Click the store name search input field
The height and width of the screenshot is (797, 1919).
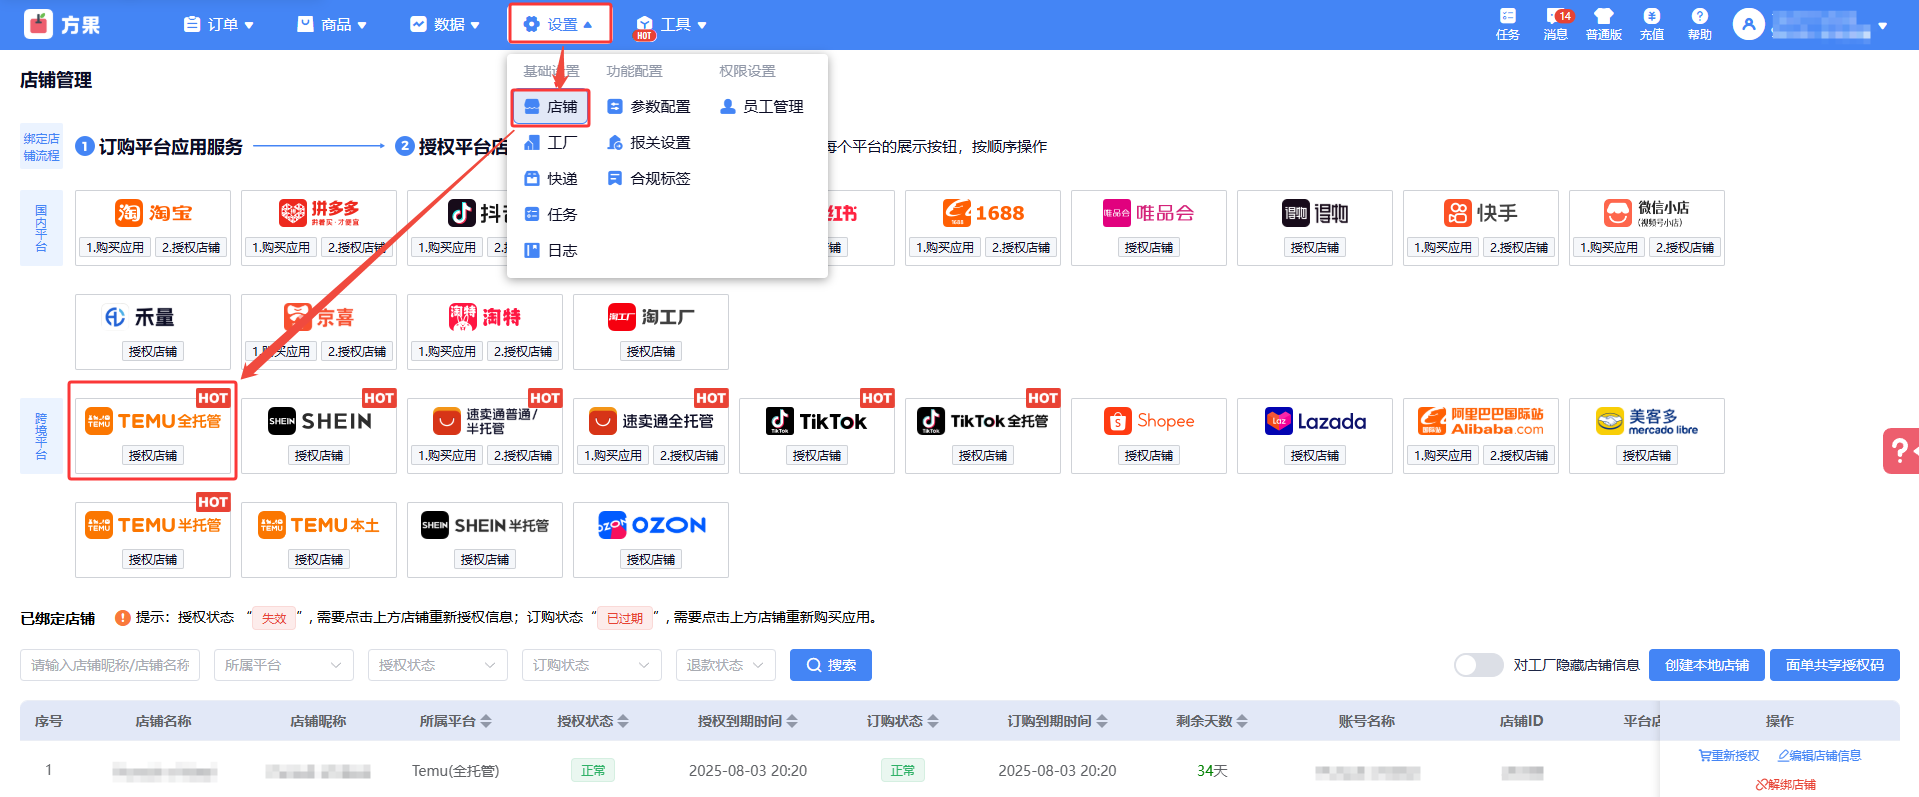(x=110, y=665)
